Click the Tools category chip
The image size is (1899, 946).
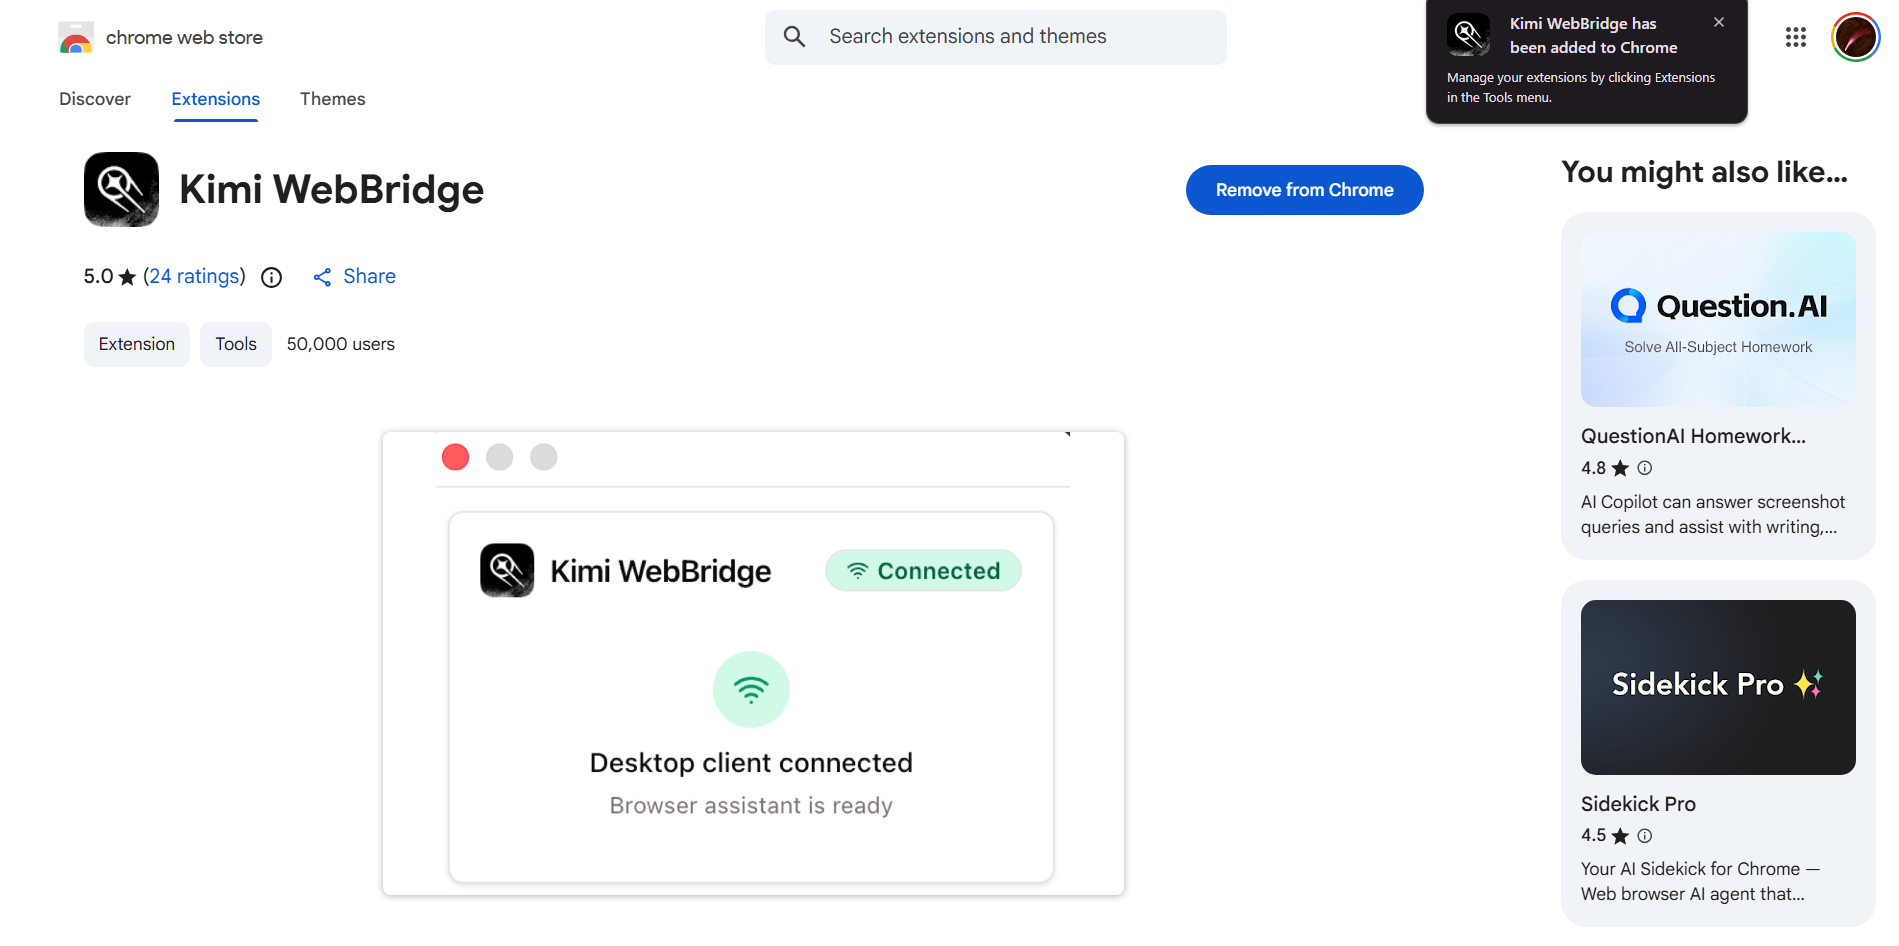point(236,344)
